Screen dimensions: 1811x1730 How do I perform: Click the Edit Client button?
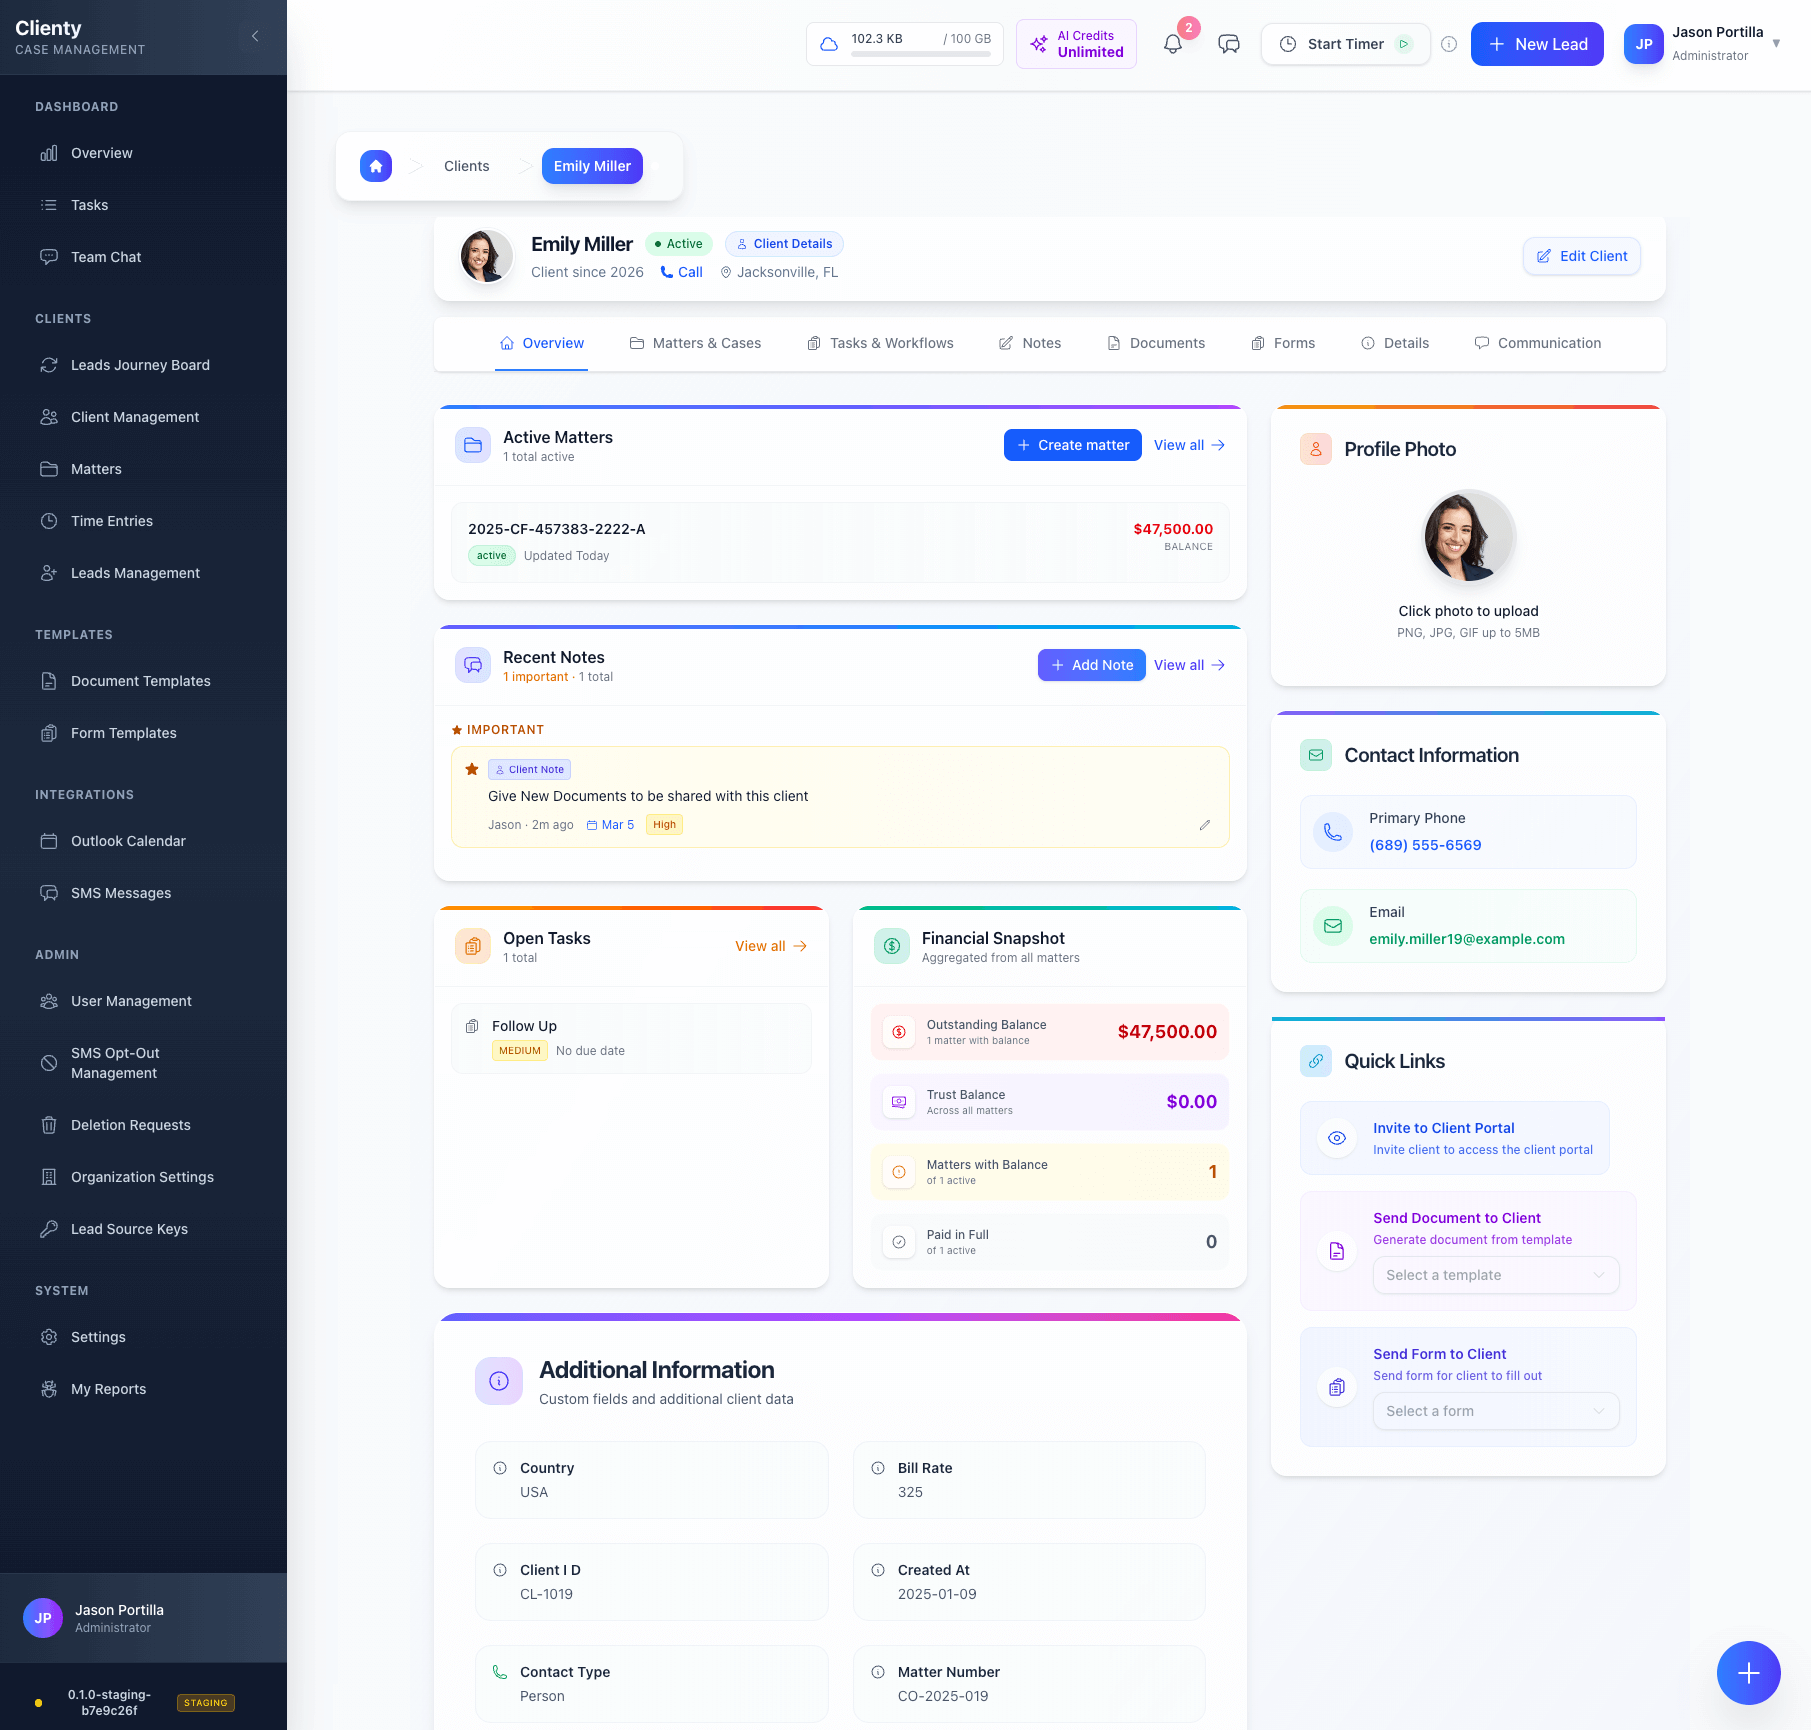(1581, 256)
